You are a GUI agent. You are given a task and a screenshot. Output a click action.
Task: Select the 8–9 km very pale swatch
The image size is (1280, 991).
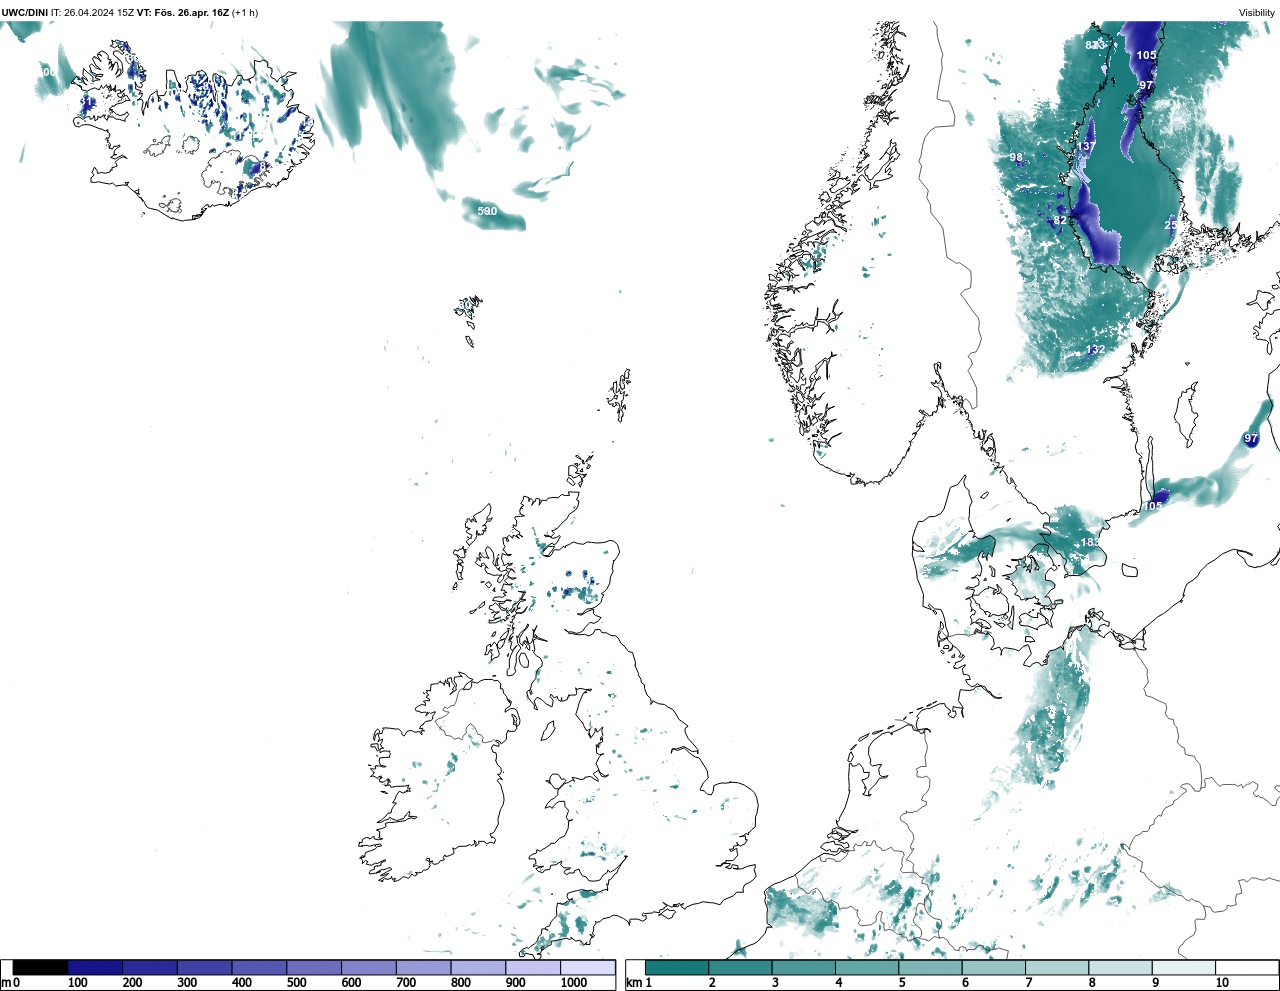tap(1120, 967)
